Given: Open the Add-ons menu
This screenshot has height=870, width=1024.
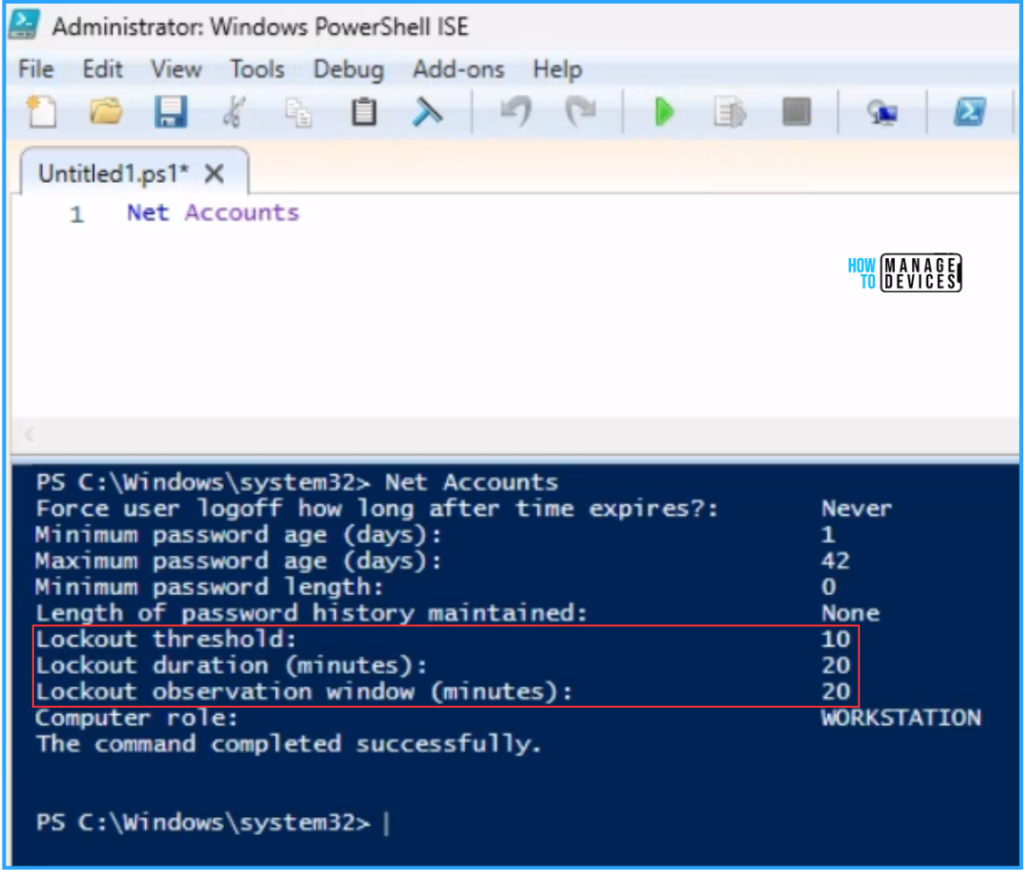Looking at the screenshot, I should pyautogui.click(x=458, y=69).
